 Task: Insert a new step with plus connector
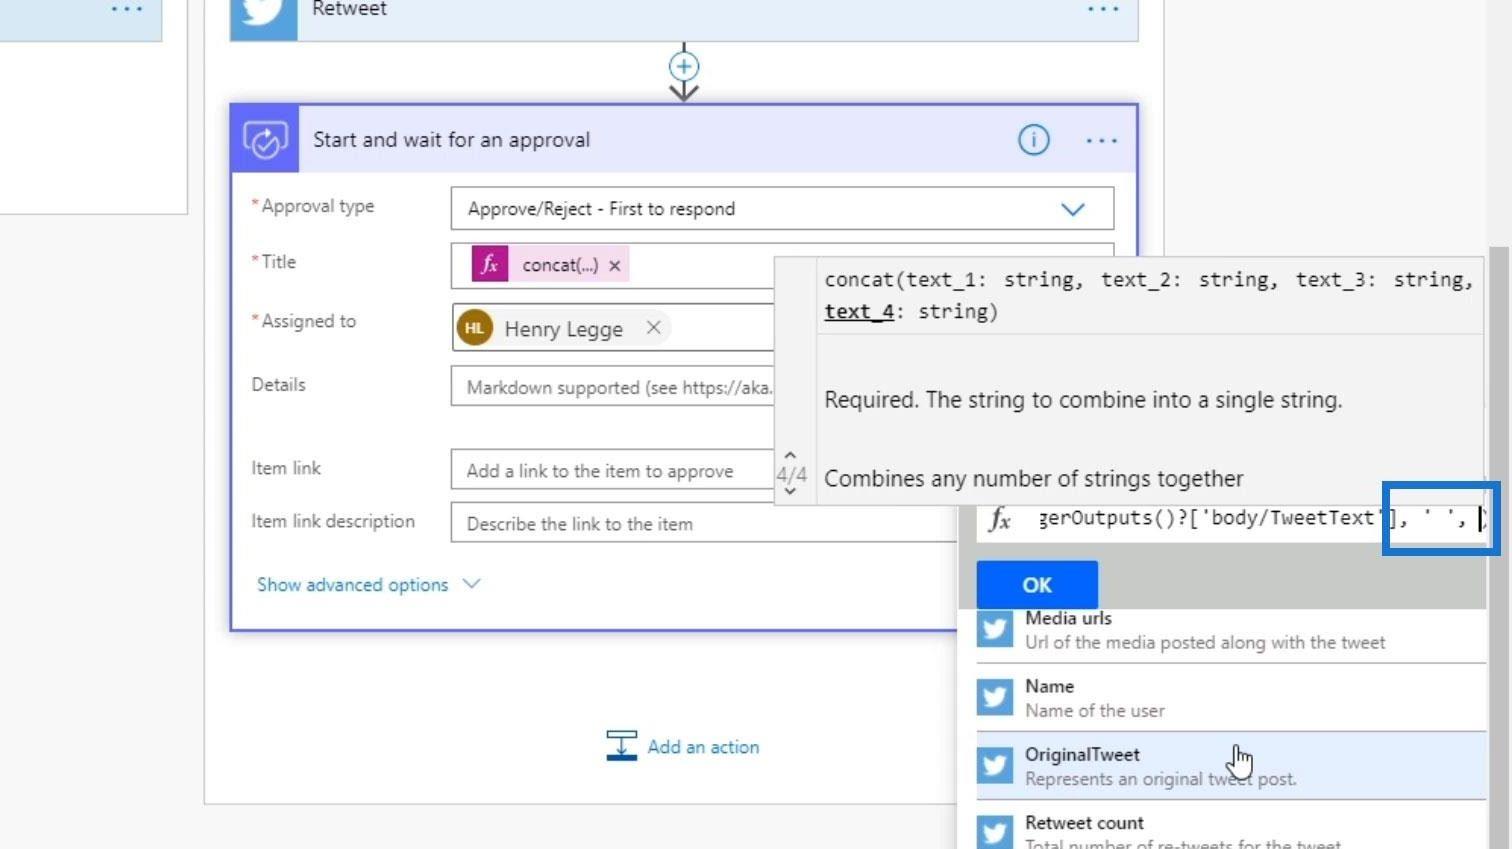pyautogui.click(x=684, y=67)
